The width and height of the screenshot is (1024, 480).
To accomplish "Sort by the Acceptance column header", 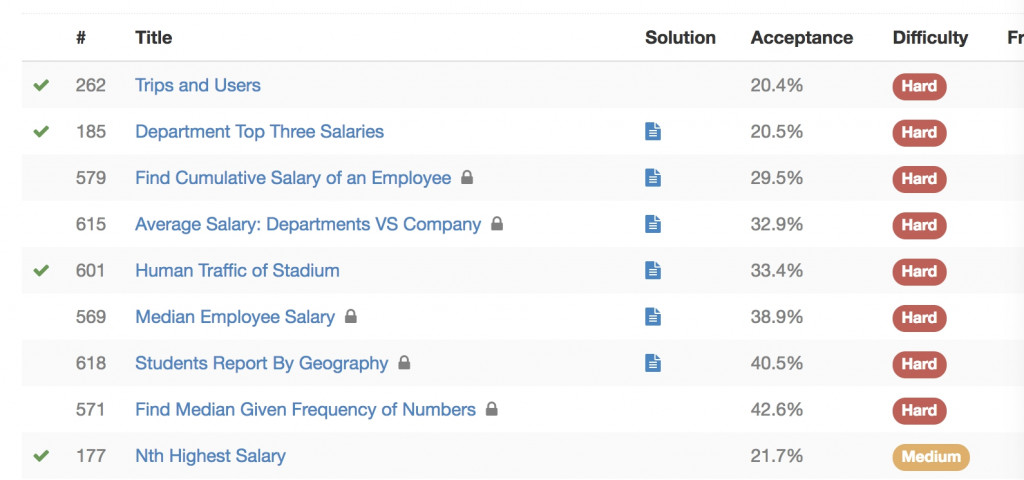I will click(x=801, y=38).
